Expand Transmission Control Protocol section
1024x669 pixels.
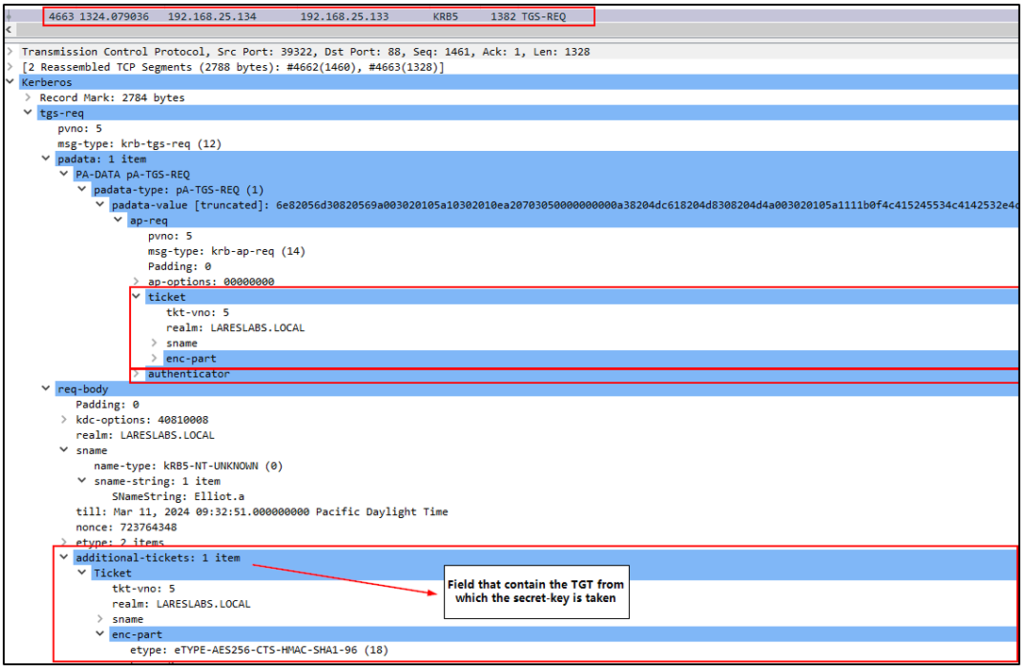tap(10, 52)
